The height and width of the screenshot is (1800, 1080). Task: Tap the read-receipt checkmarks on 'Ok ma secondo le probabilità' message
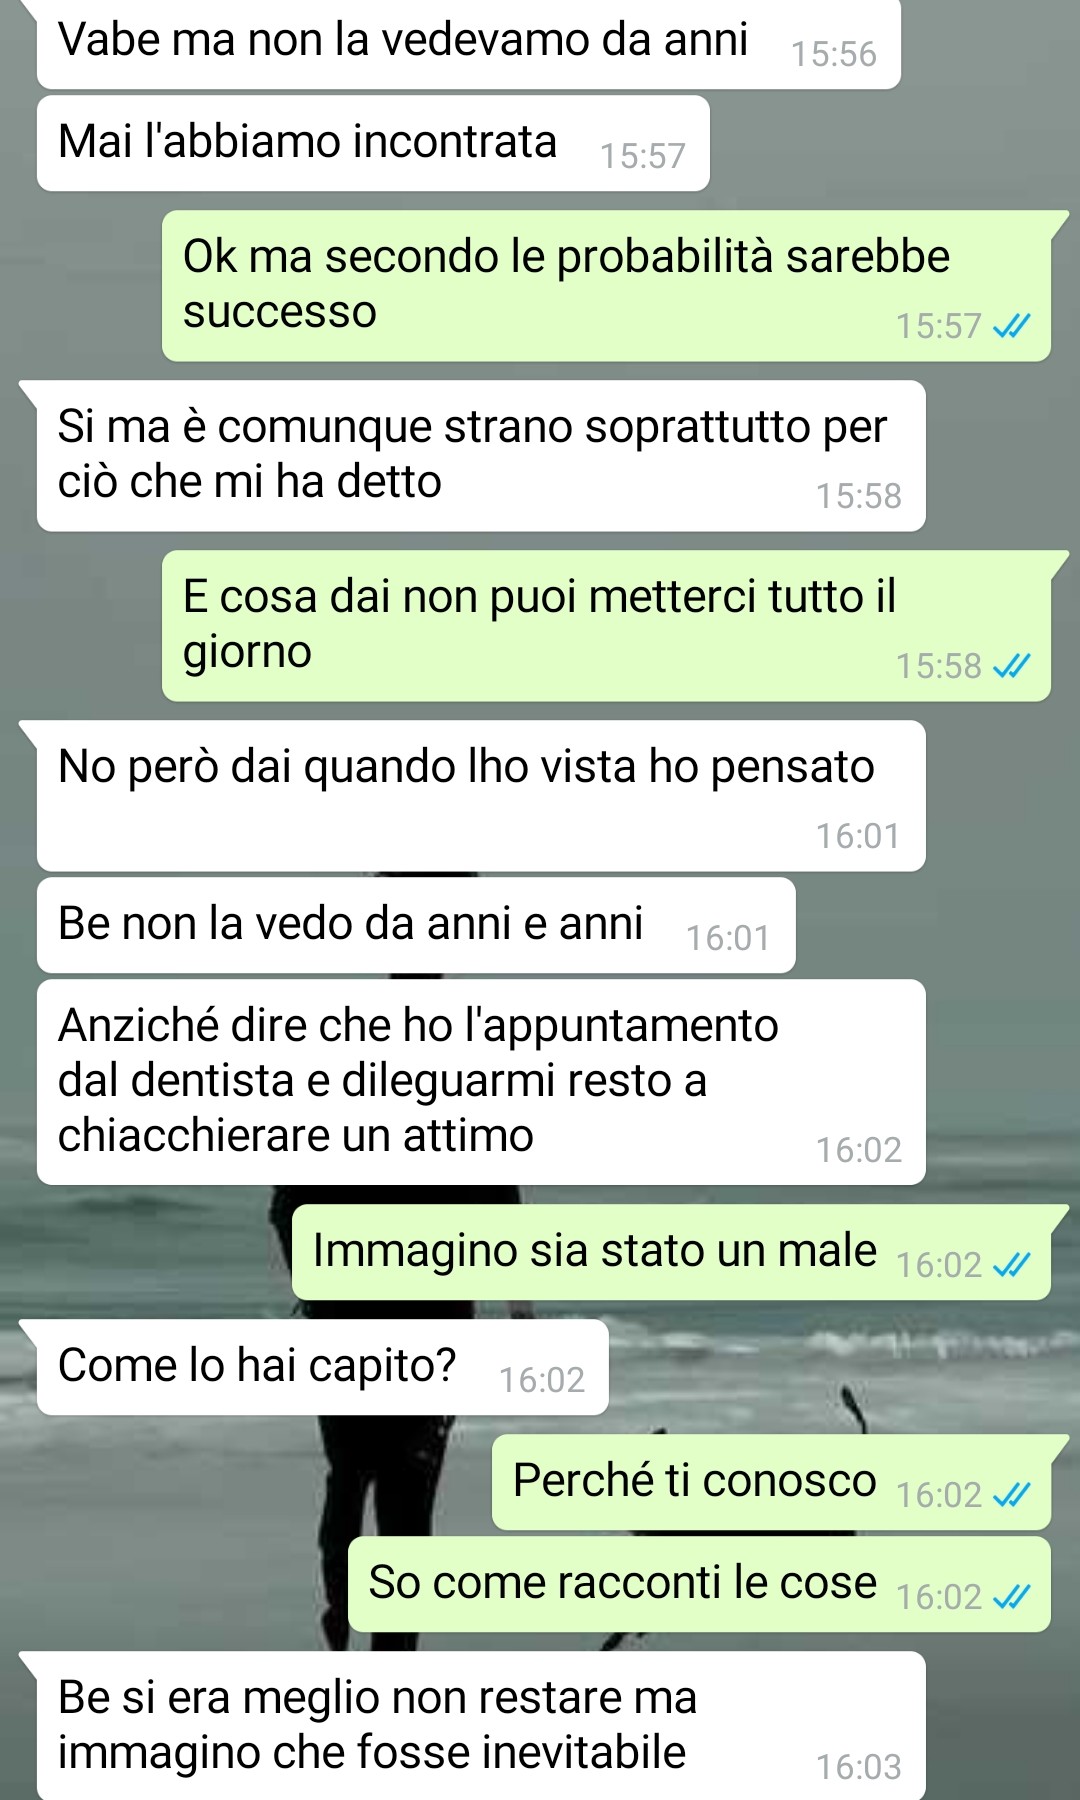[1011, 326]
